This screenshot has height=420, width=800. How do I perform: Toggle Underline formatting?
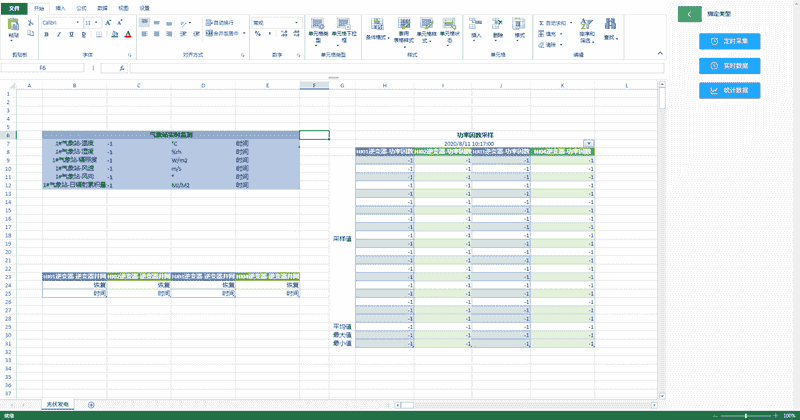click(71, 34)
